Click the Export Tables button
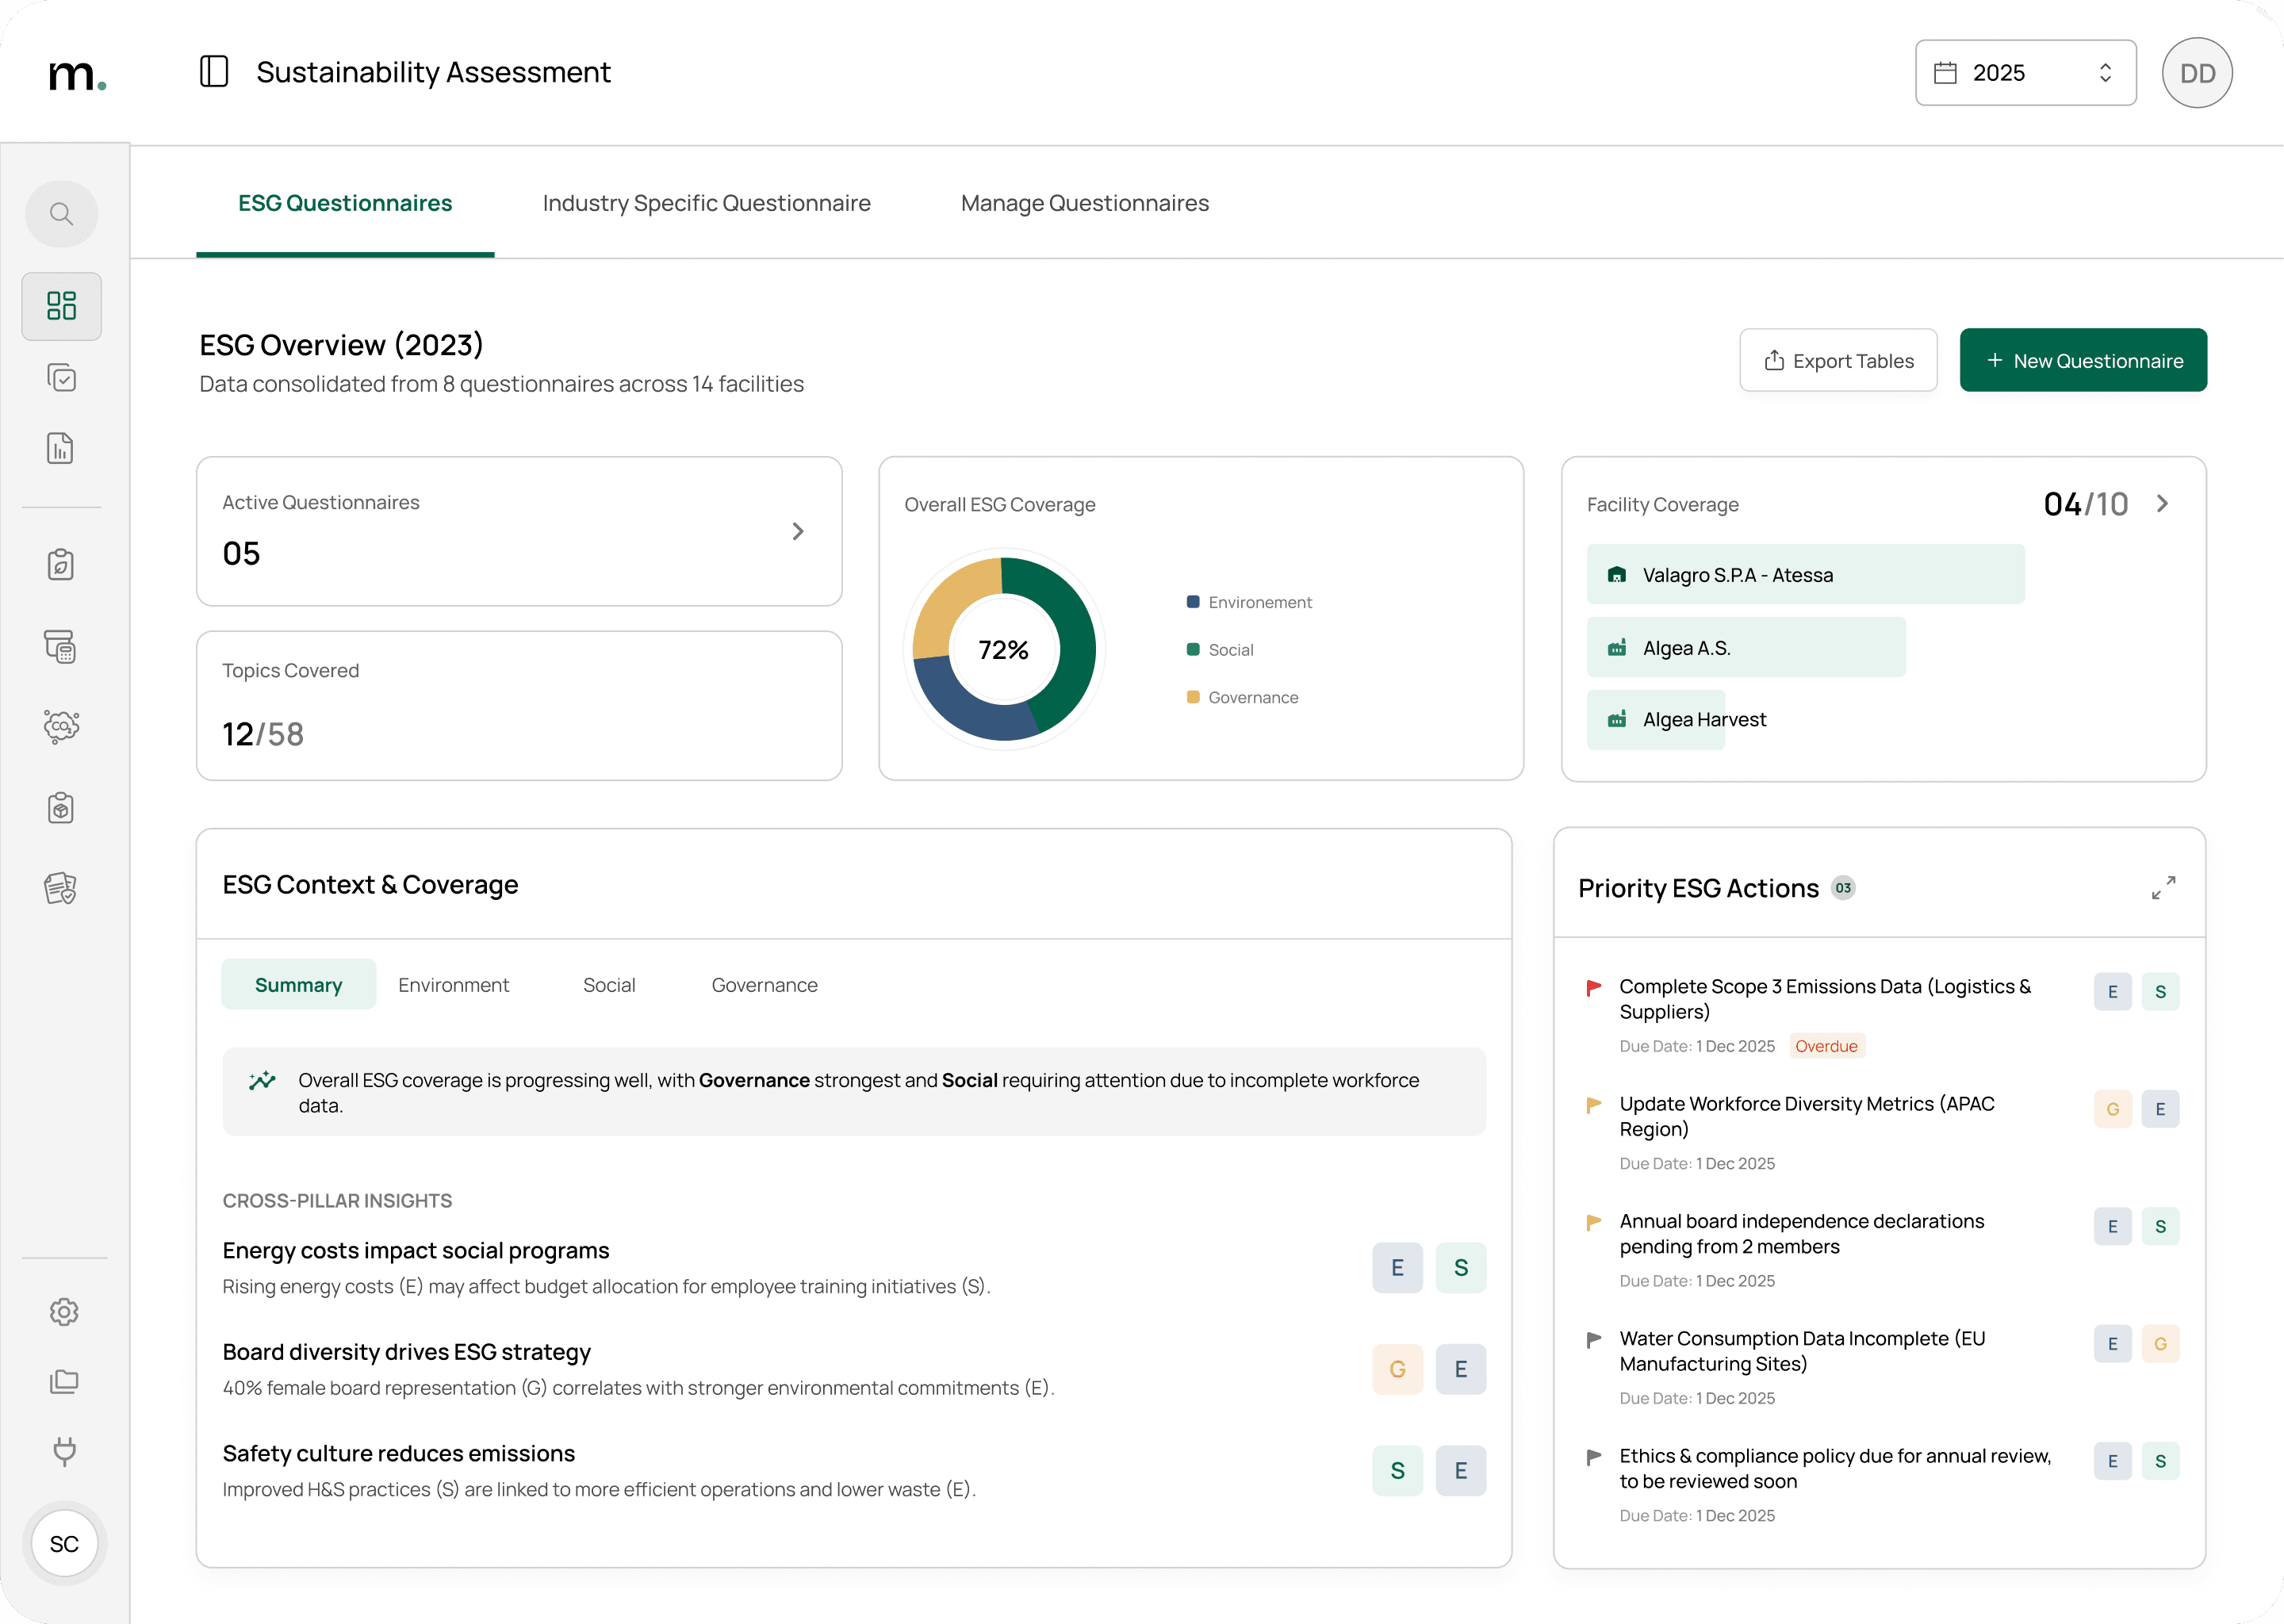 click(1838, 361)
